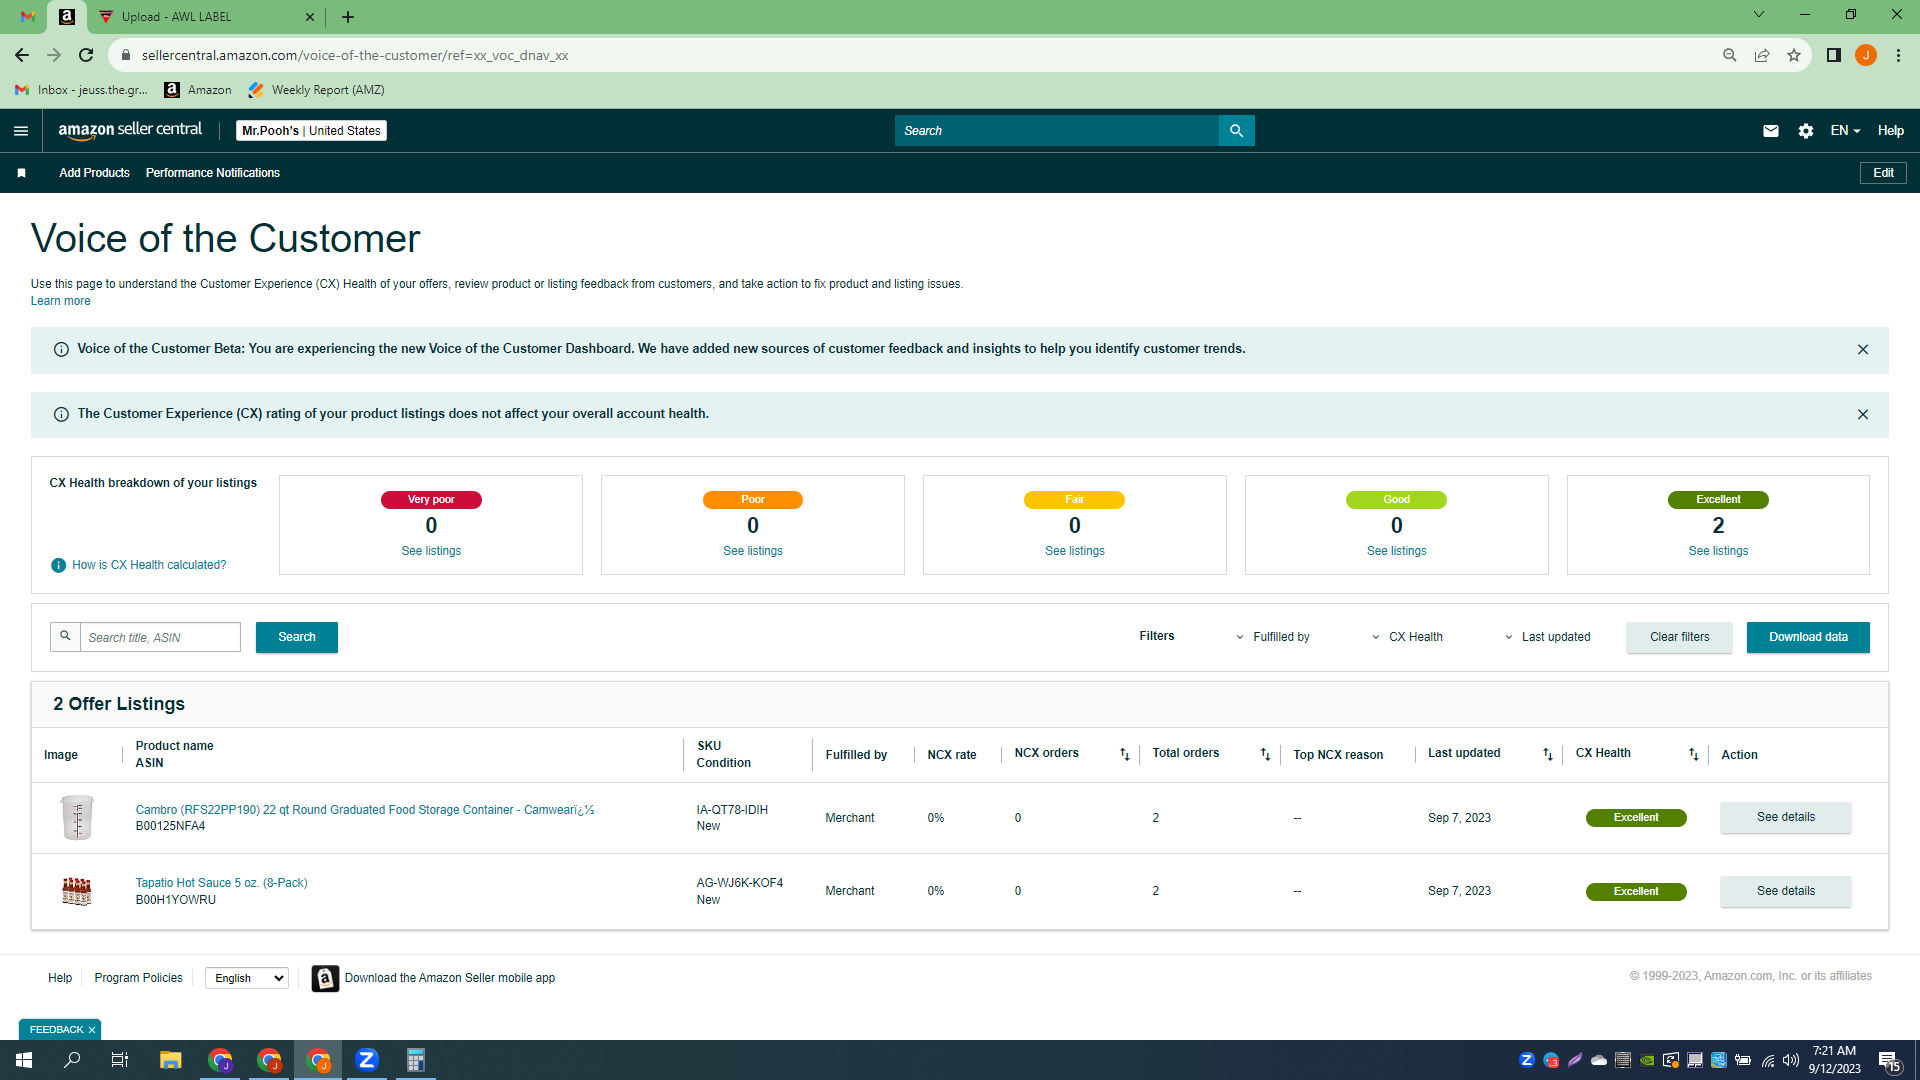Open the mail messages icon

(1771, 131)
